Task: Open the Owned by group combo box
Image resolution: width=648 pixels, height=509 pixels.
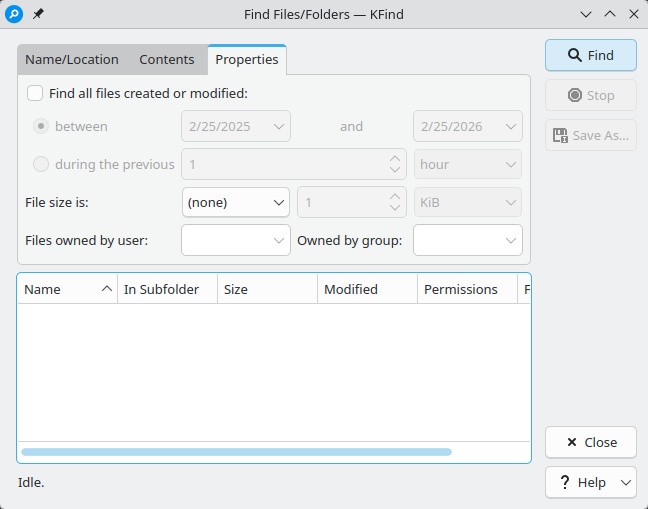Action: click(468, 240)
